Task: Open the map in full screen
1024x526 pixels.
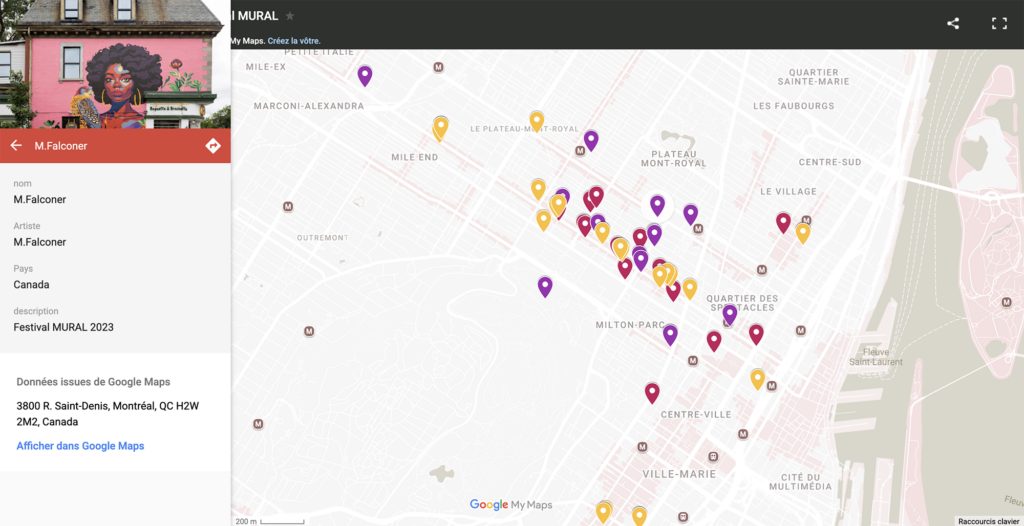Action: click(x=999, y=24)
